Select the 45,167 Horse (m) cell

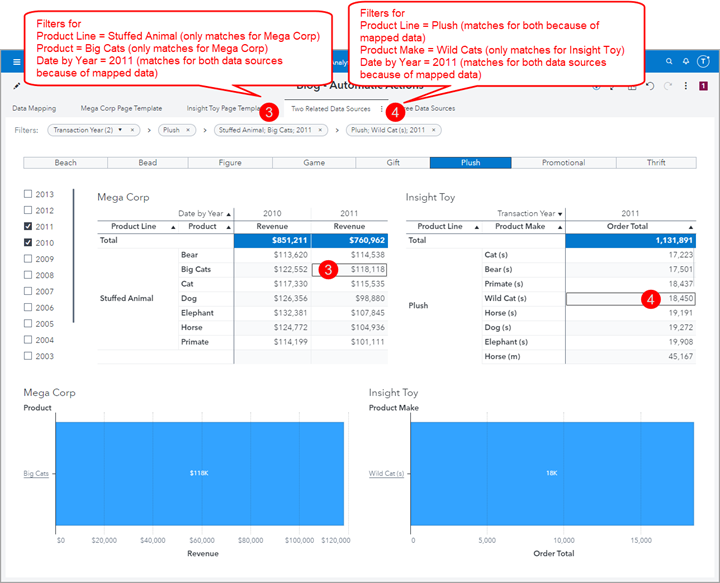click(x=630, y=357)
